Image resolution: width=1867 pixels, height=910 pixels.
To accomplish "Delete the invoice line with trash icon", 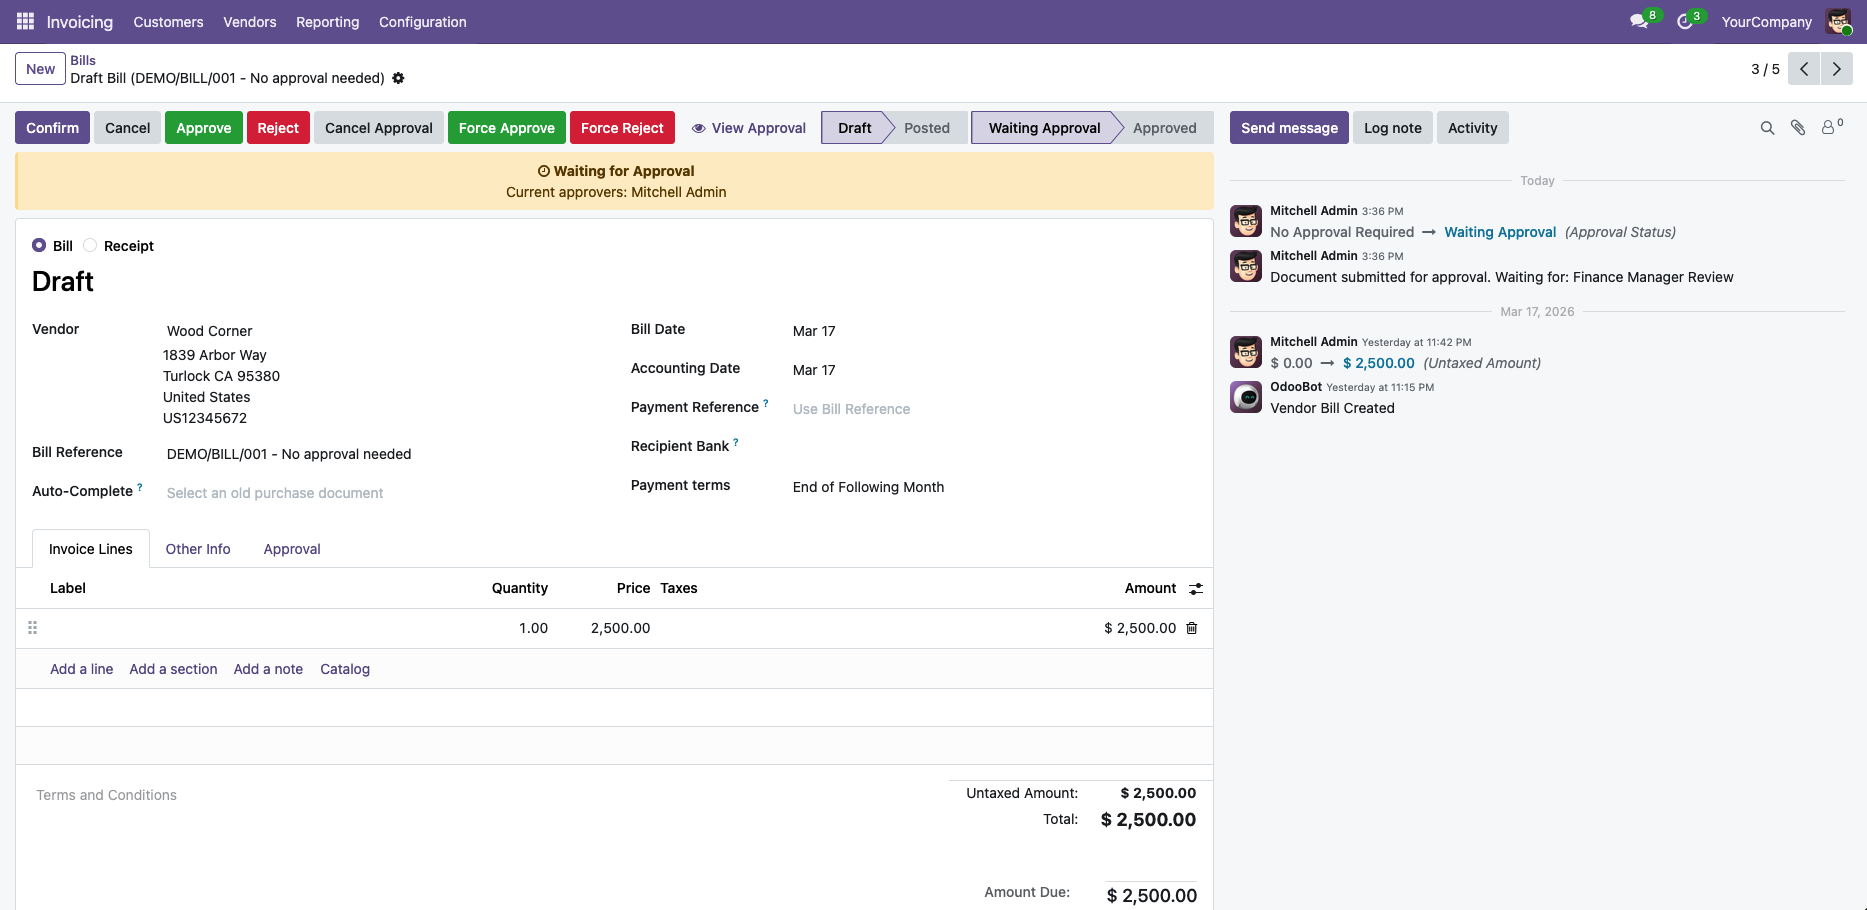I will tap(1192, 628).
